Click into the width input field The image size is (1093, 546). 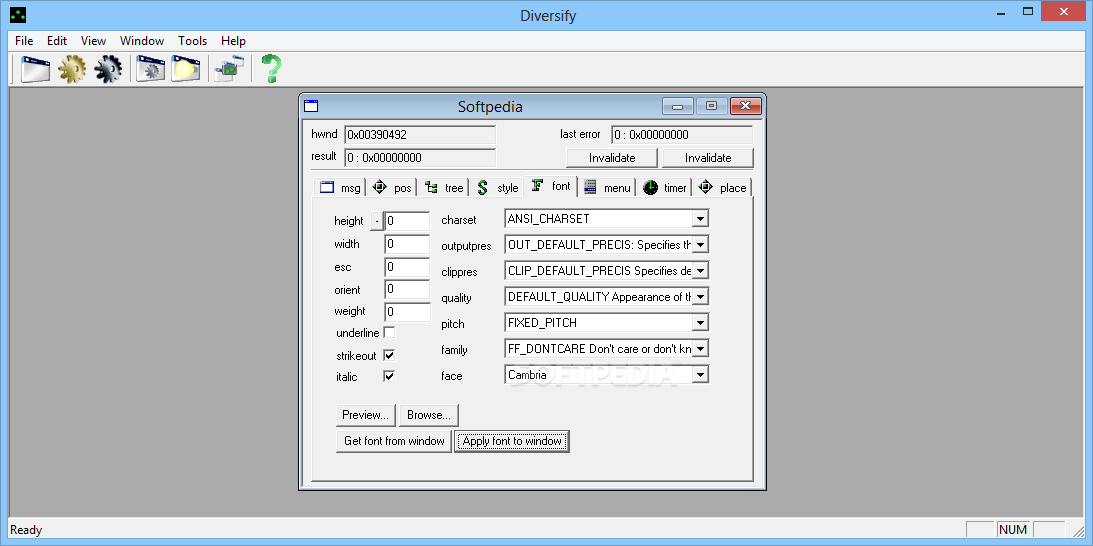[x=408, y=244]
